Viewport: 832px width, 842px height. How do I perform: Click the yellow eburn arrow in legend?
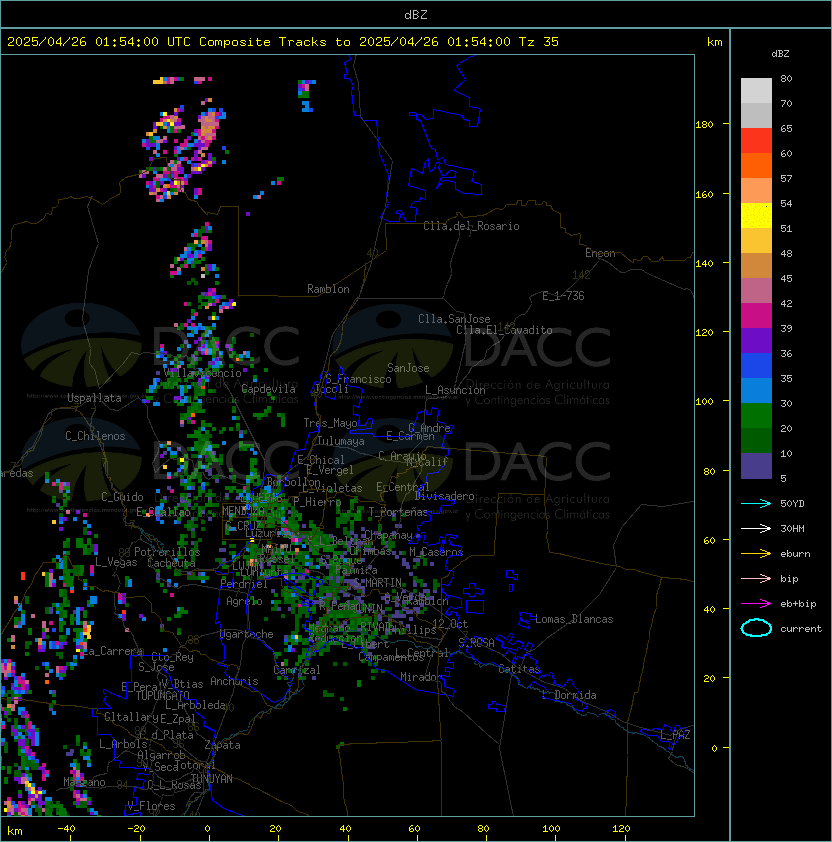756,554
